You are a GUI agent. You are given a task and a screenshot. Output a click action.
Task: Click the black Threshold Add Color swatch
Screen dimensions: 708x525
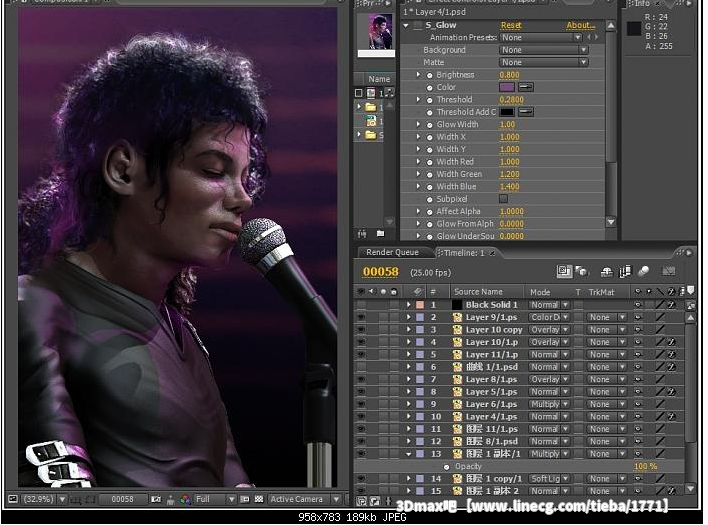click(x=507, y=112)
